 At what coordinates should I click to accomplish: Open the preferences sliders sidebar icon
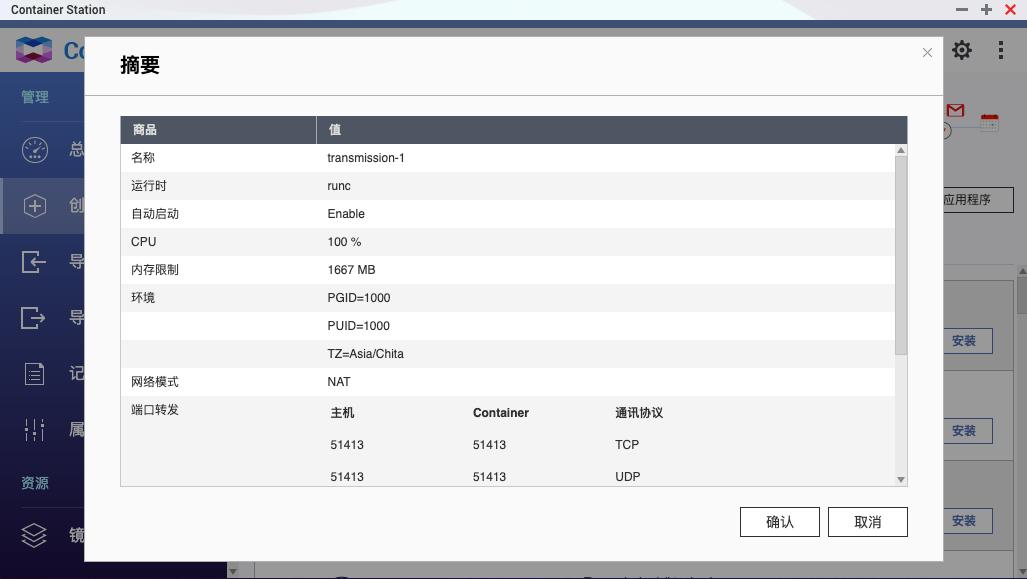tap(34, 430)
